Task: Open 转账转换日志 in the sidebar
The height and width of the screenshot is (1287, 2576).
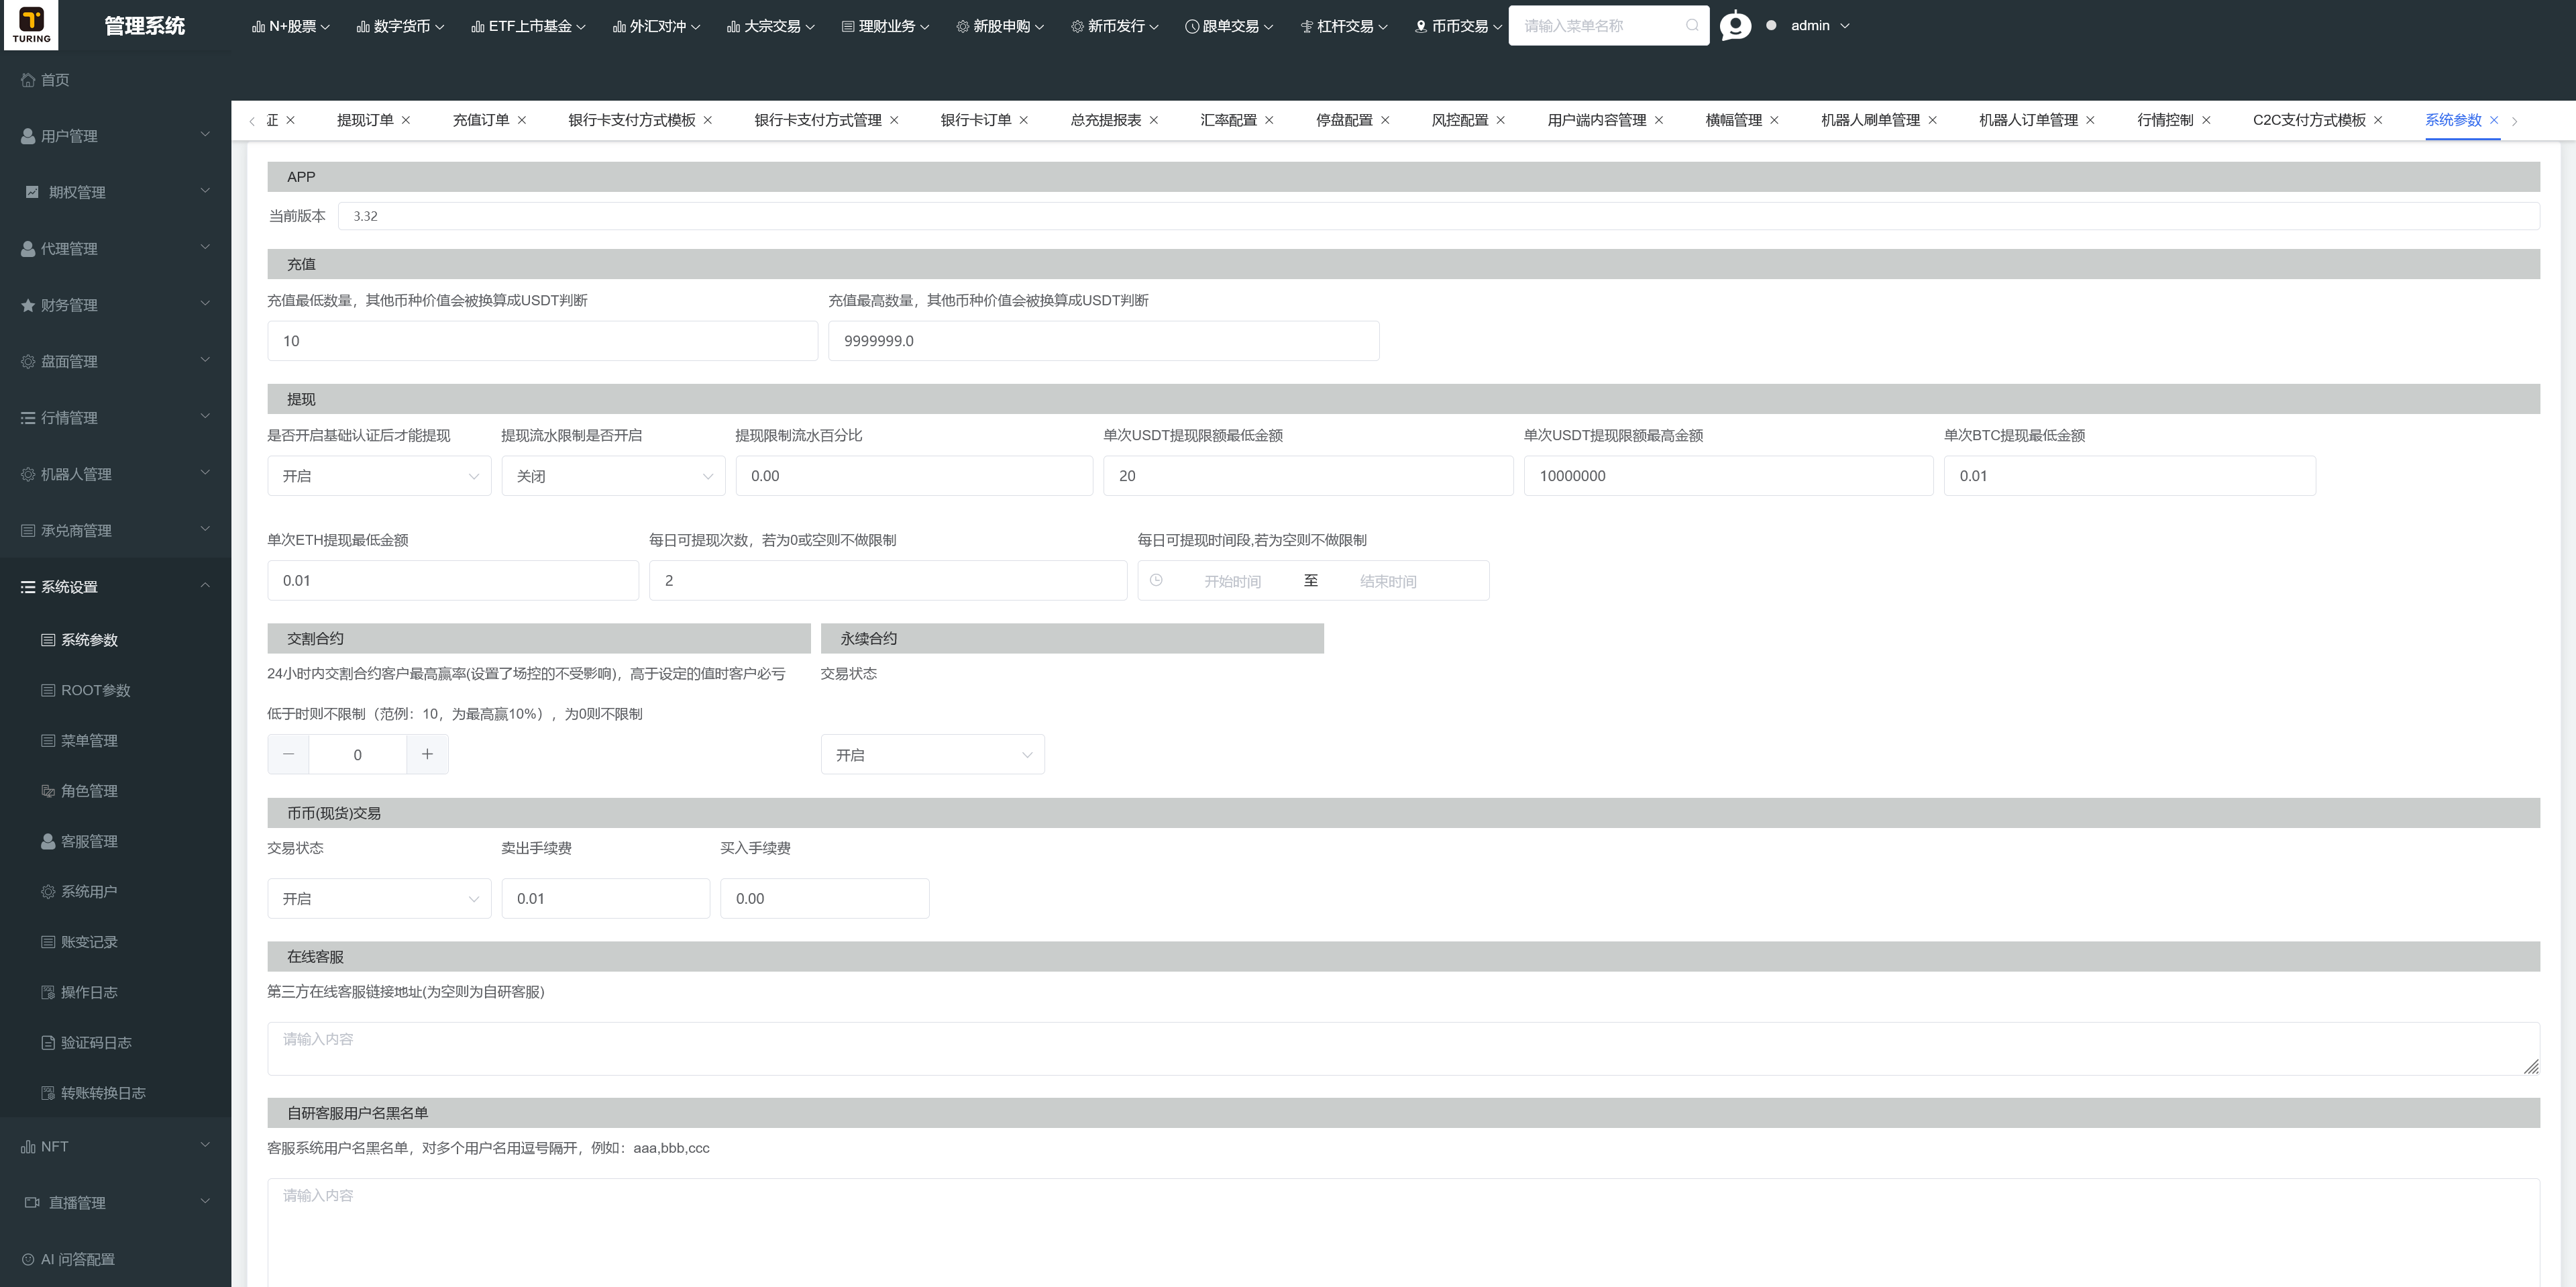Action: point(115,1093)
